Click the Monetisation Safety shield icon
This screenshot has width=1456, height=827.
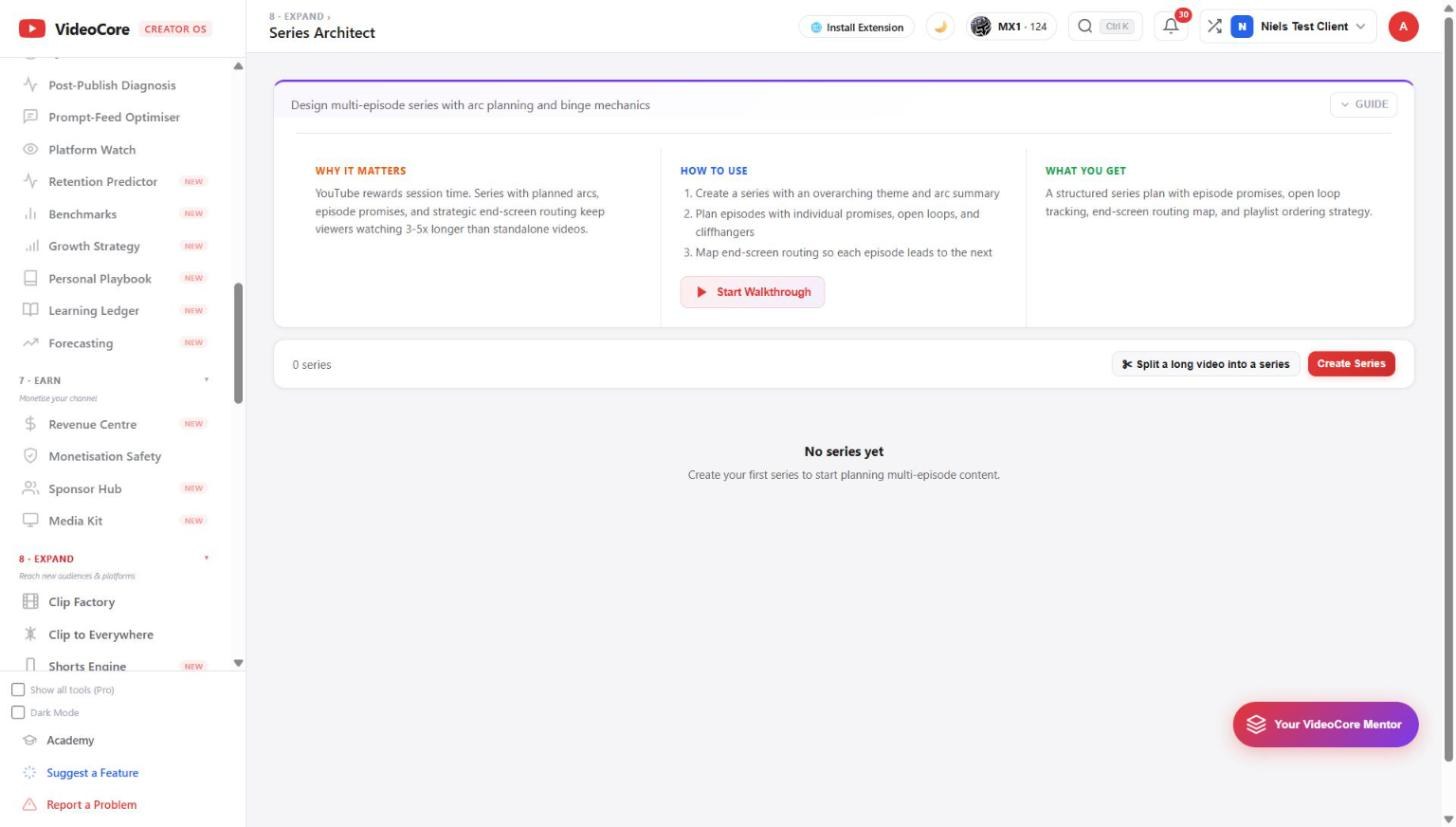coord(30,456)
